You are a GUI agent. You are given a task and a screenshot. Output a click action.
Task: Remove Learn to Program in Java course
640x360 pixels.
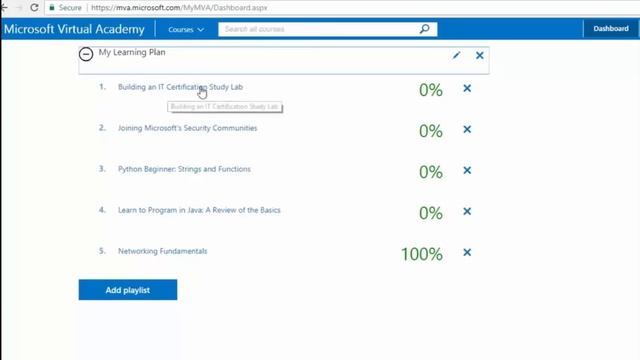tap(467, 211)
